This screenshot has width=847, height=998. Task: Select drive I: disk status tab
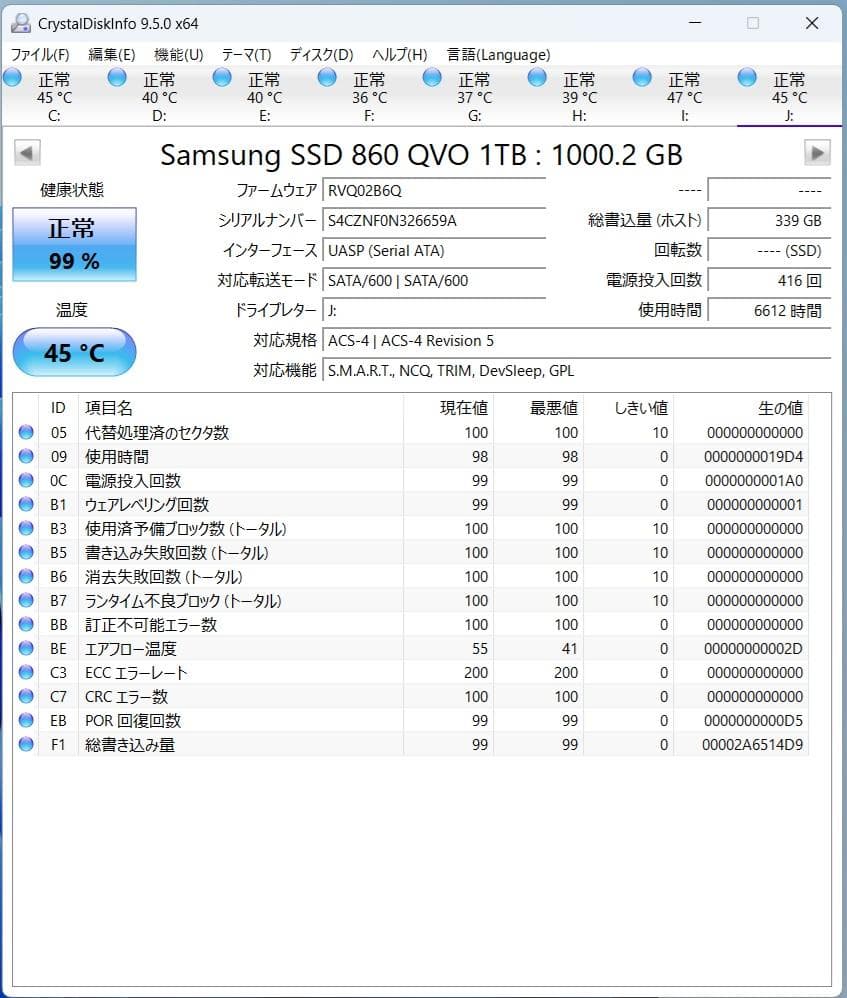[683, 97]
